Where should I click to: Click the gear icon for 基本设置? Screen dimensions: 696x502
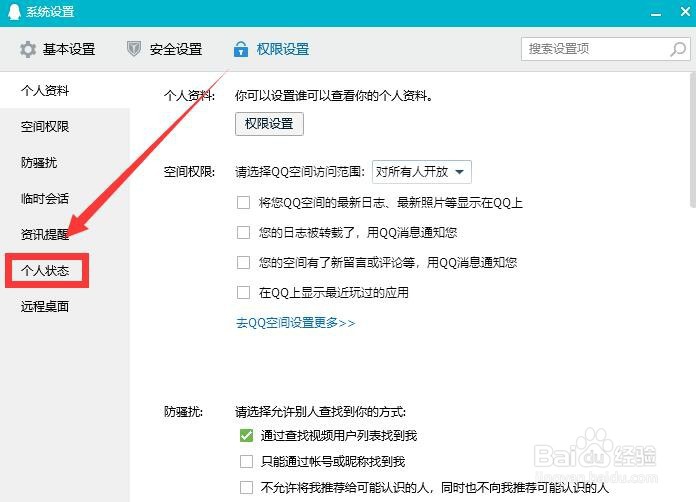click(x=28, y=49)
